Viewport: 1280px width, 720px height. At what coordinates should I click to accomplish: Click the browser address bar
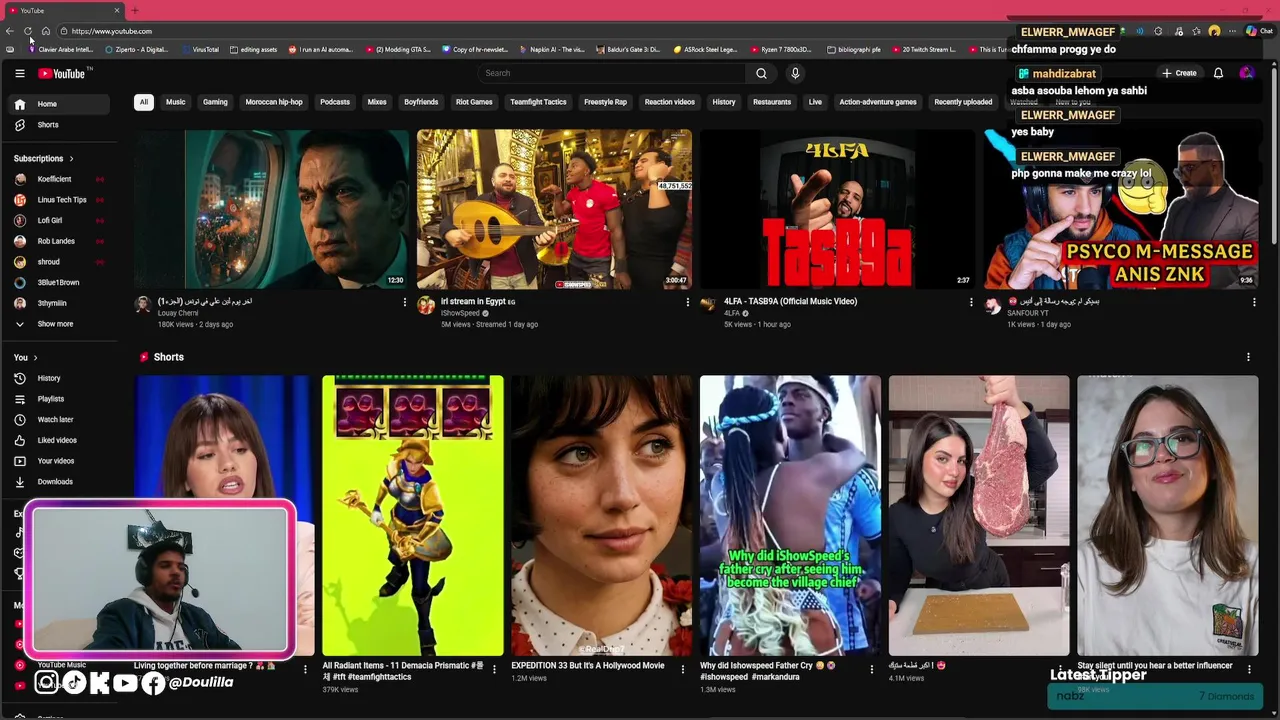coord(530,31)
